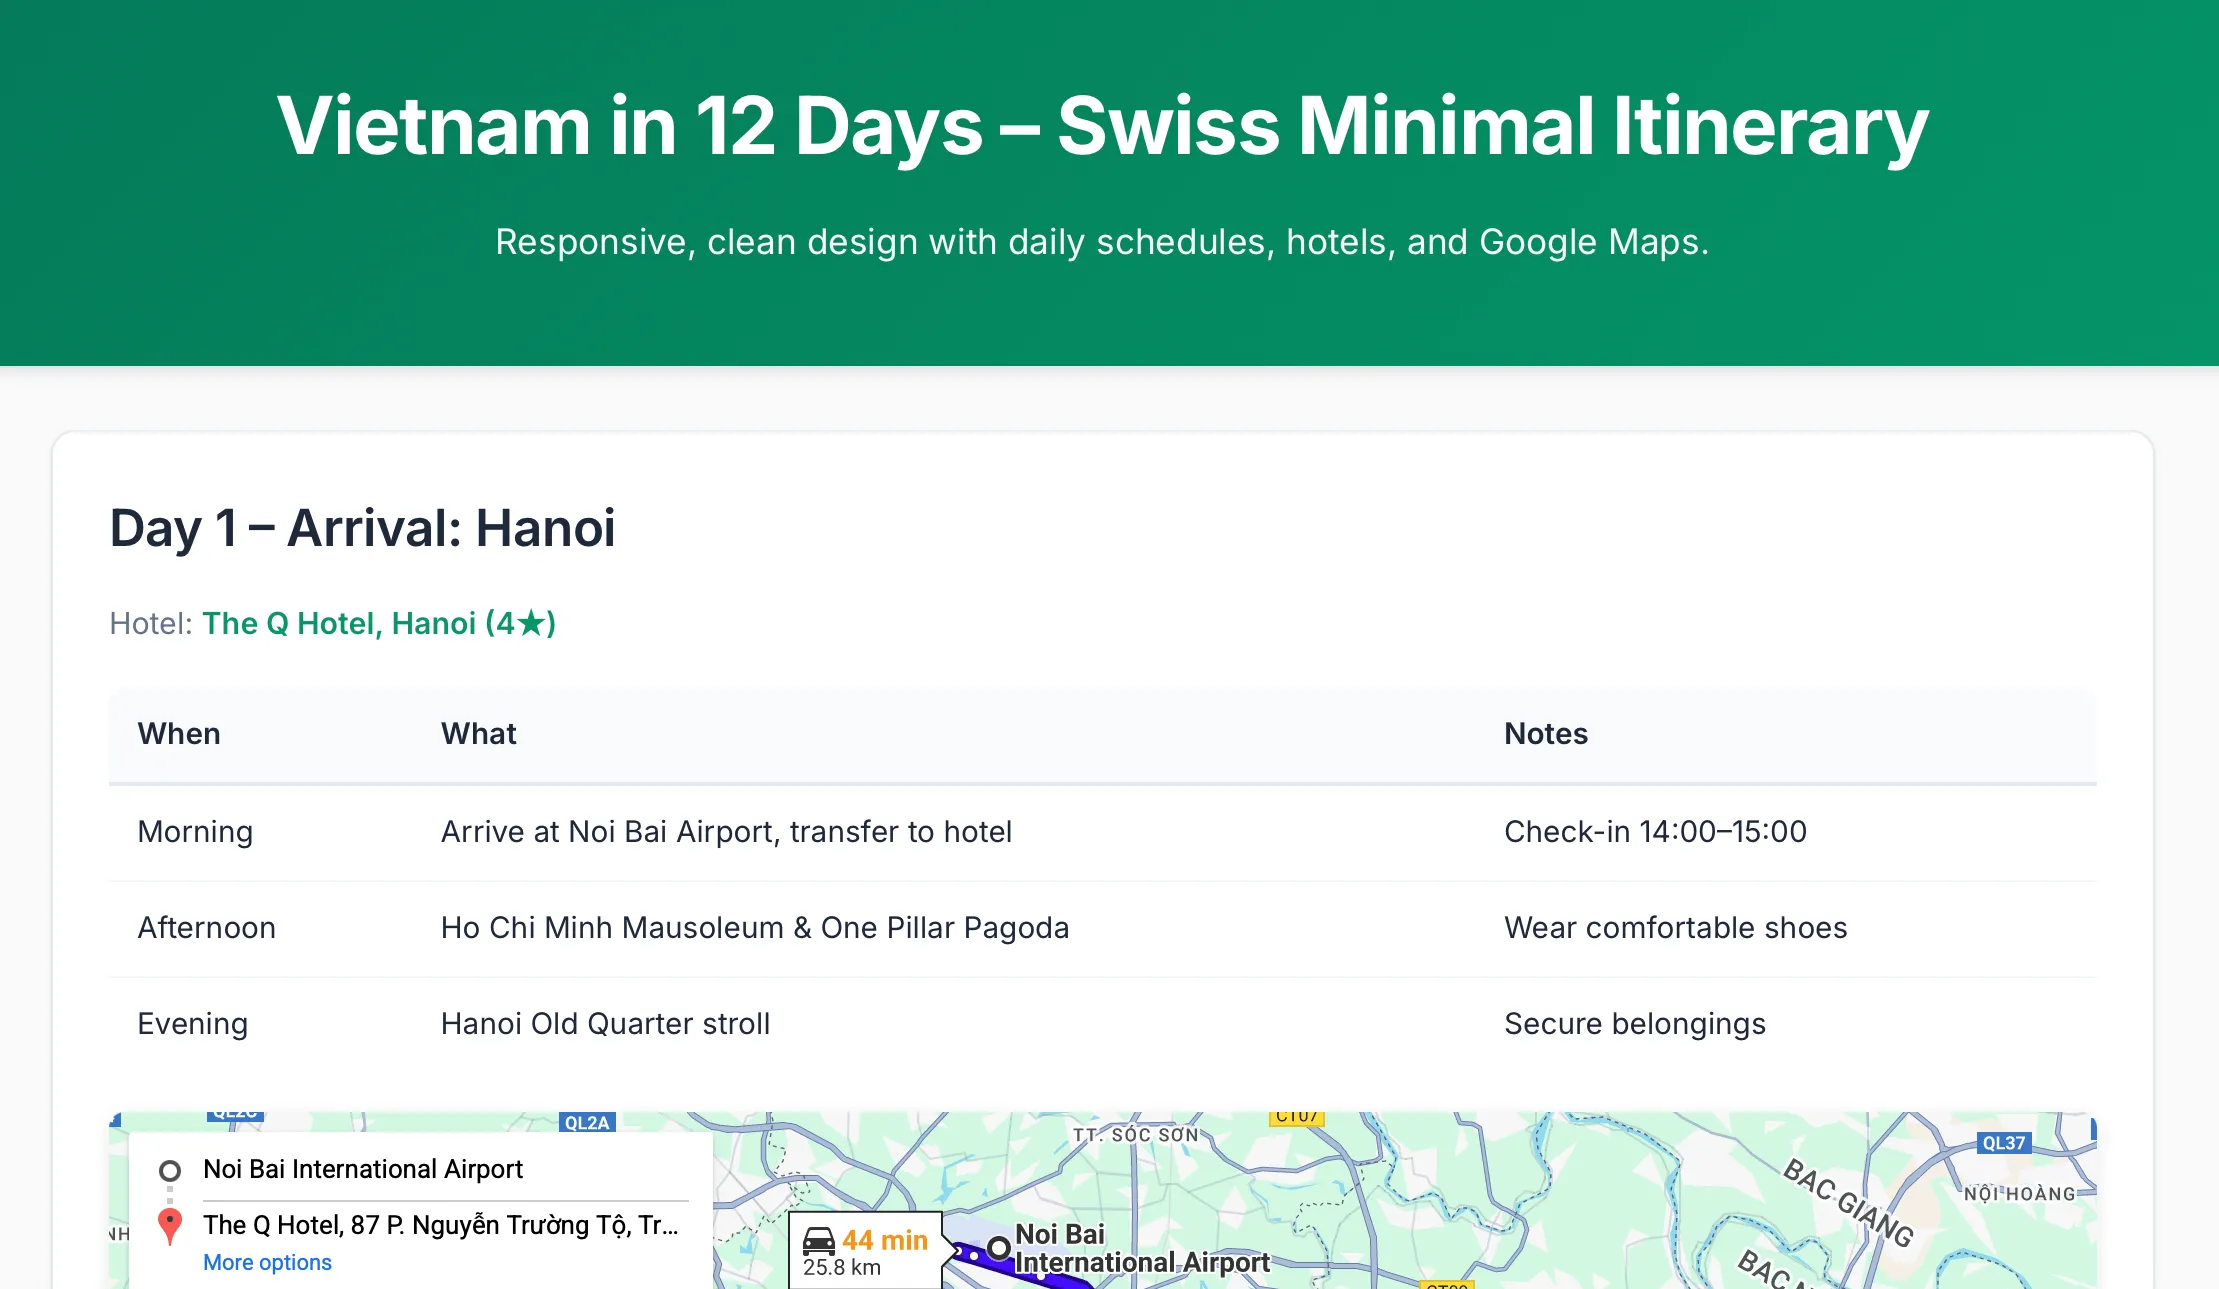
Task: Click the red destination pin icon
Action: pos(170,1225)
